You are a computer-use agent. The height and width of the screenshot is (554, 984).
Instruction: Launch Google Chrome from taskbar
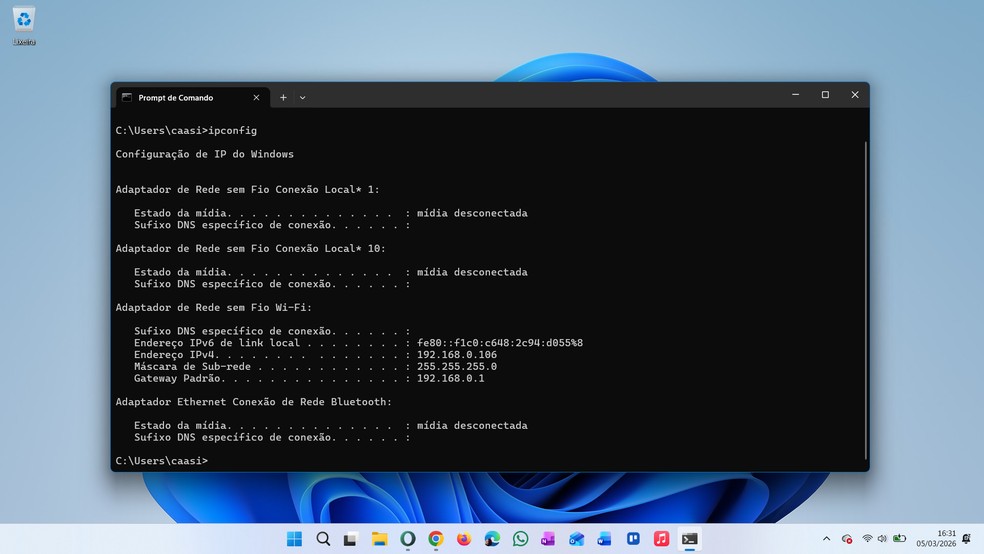(x=436, y=539)
